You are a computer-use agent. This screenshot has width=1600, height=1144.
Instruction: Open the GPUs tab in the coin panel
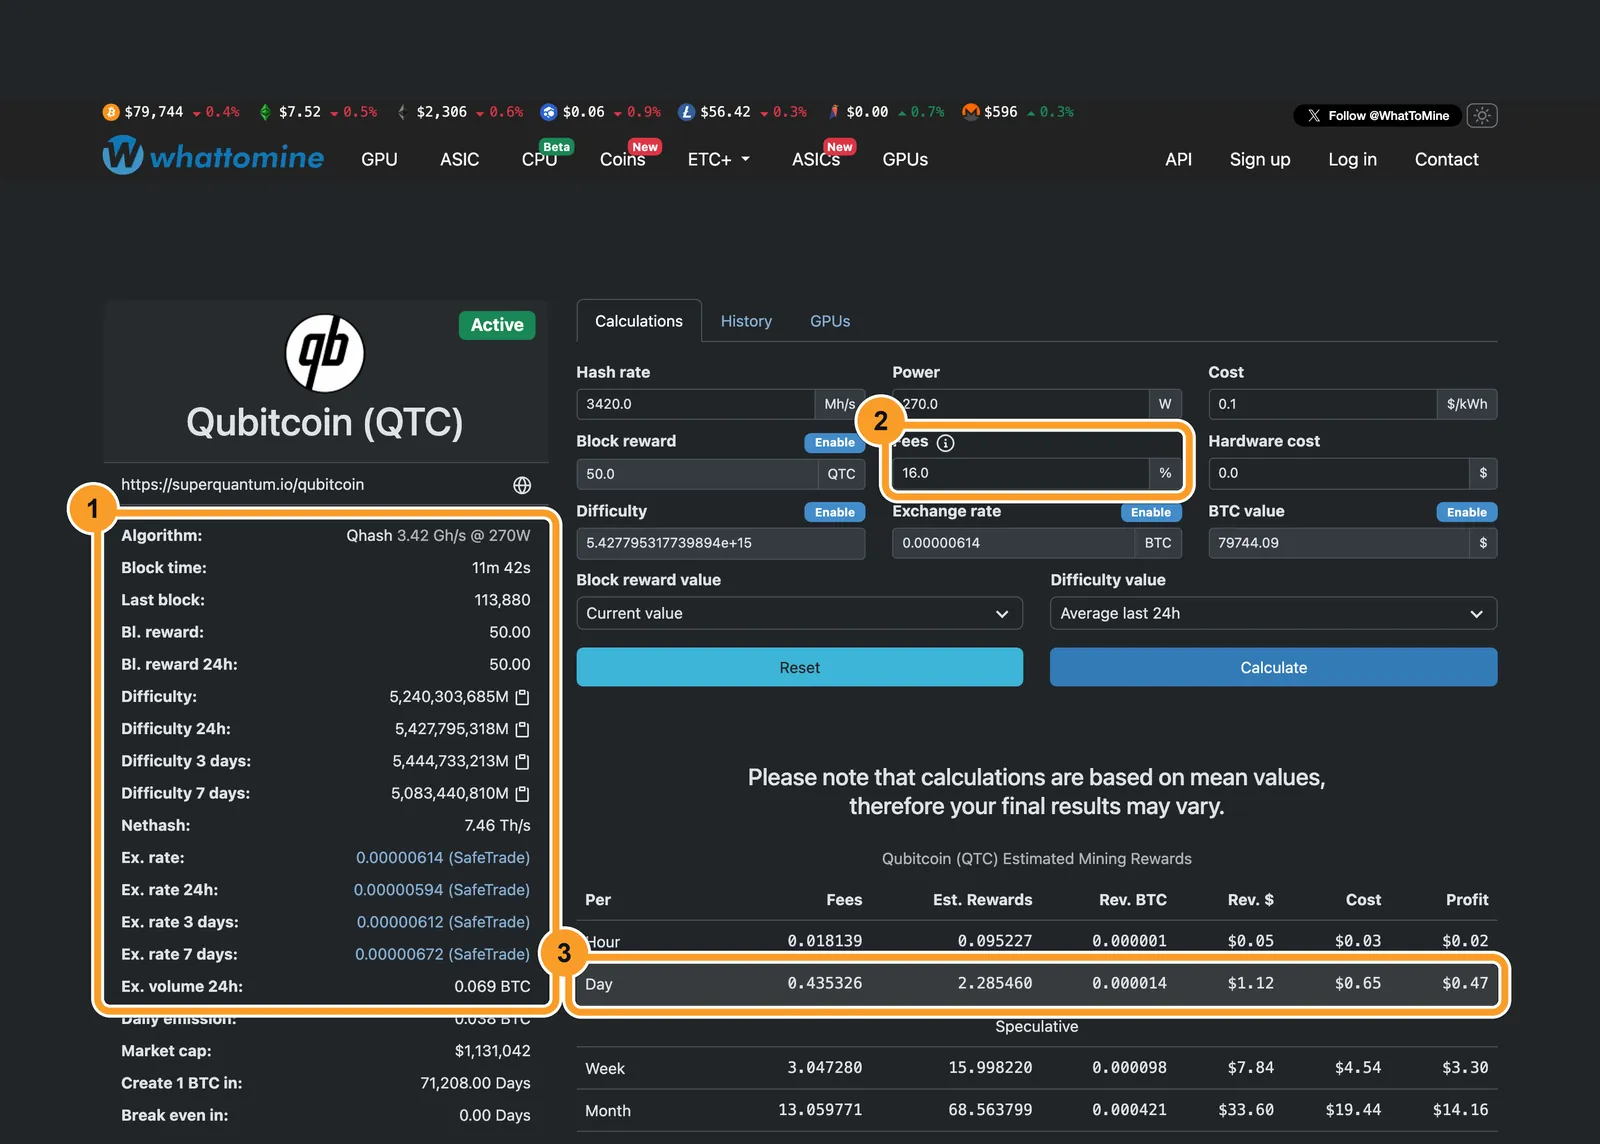click(x=830, y=321)
